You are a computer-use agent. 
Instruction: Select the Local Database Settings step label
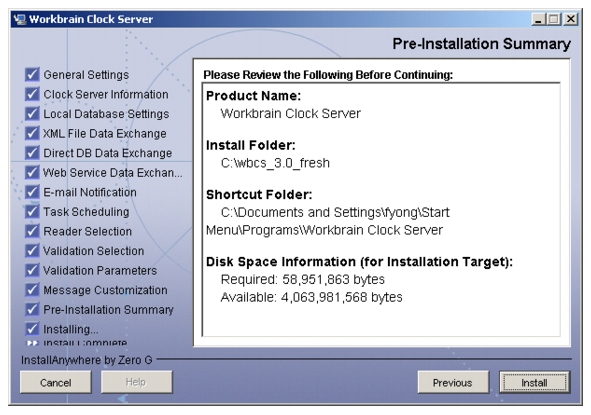106,114
